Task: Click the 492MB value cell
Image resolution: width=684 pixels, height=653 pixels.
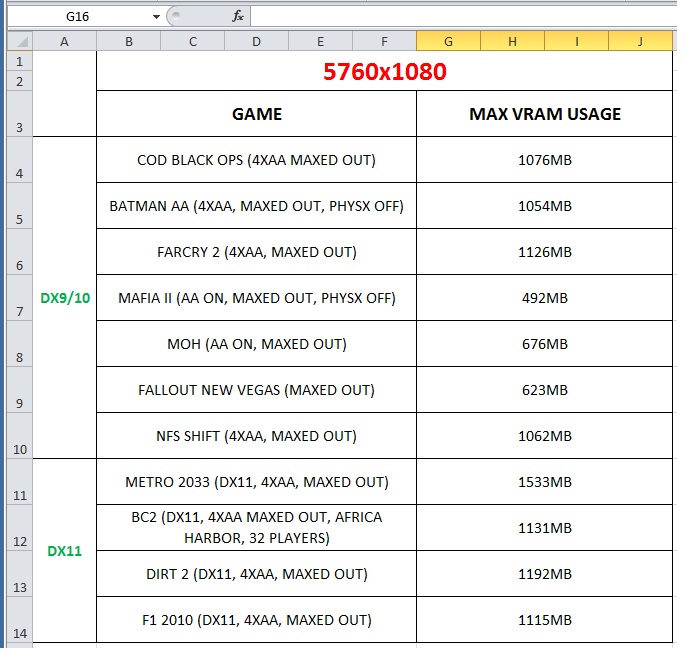Action: (x=544, y=298)
